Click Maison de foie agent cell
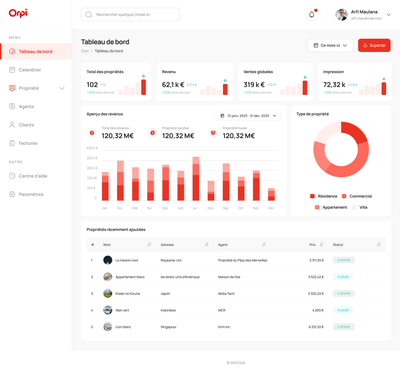 point(229,277)
